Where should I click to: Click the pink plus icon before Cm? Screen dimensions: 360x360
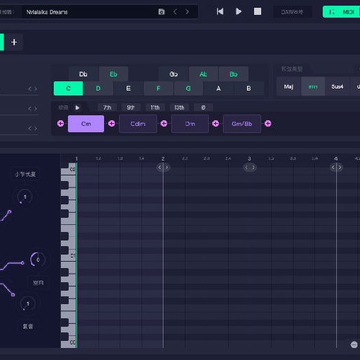pyautogui.click(x=60, y=124)
